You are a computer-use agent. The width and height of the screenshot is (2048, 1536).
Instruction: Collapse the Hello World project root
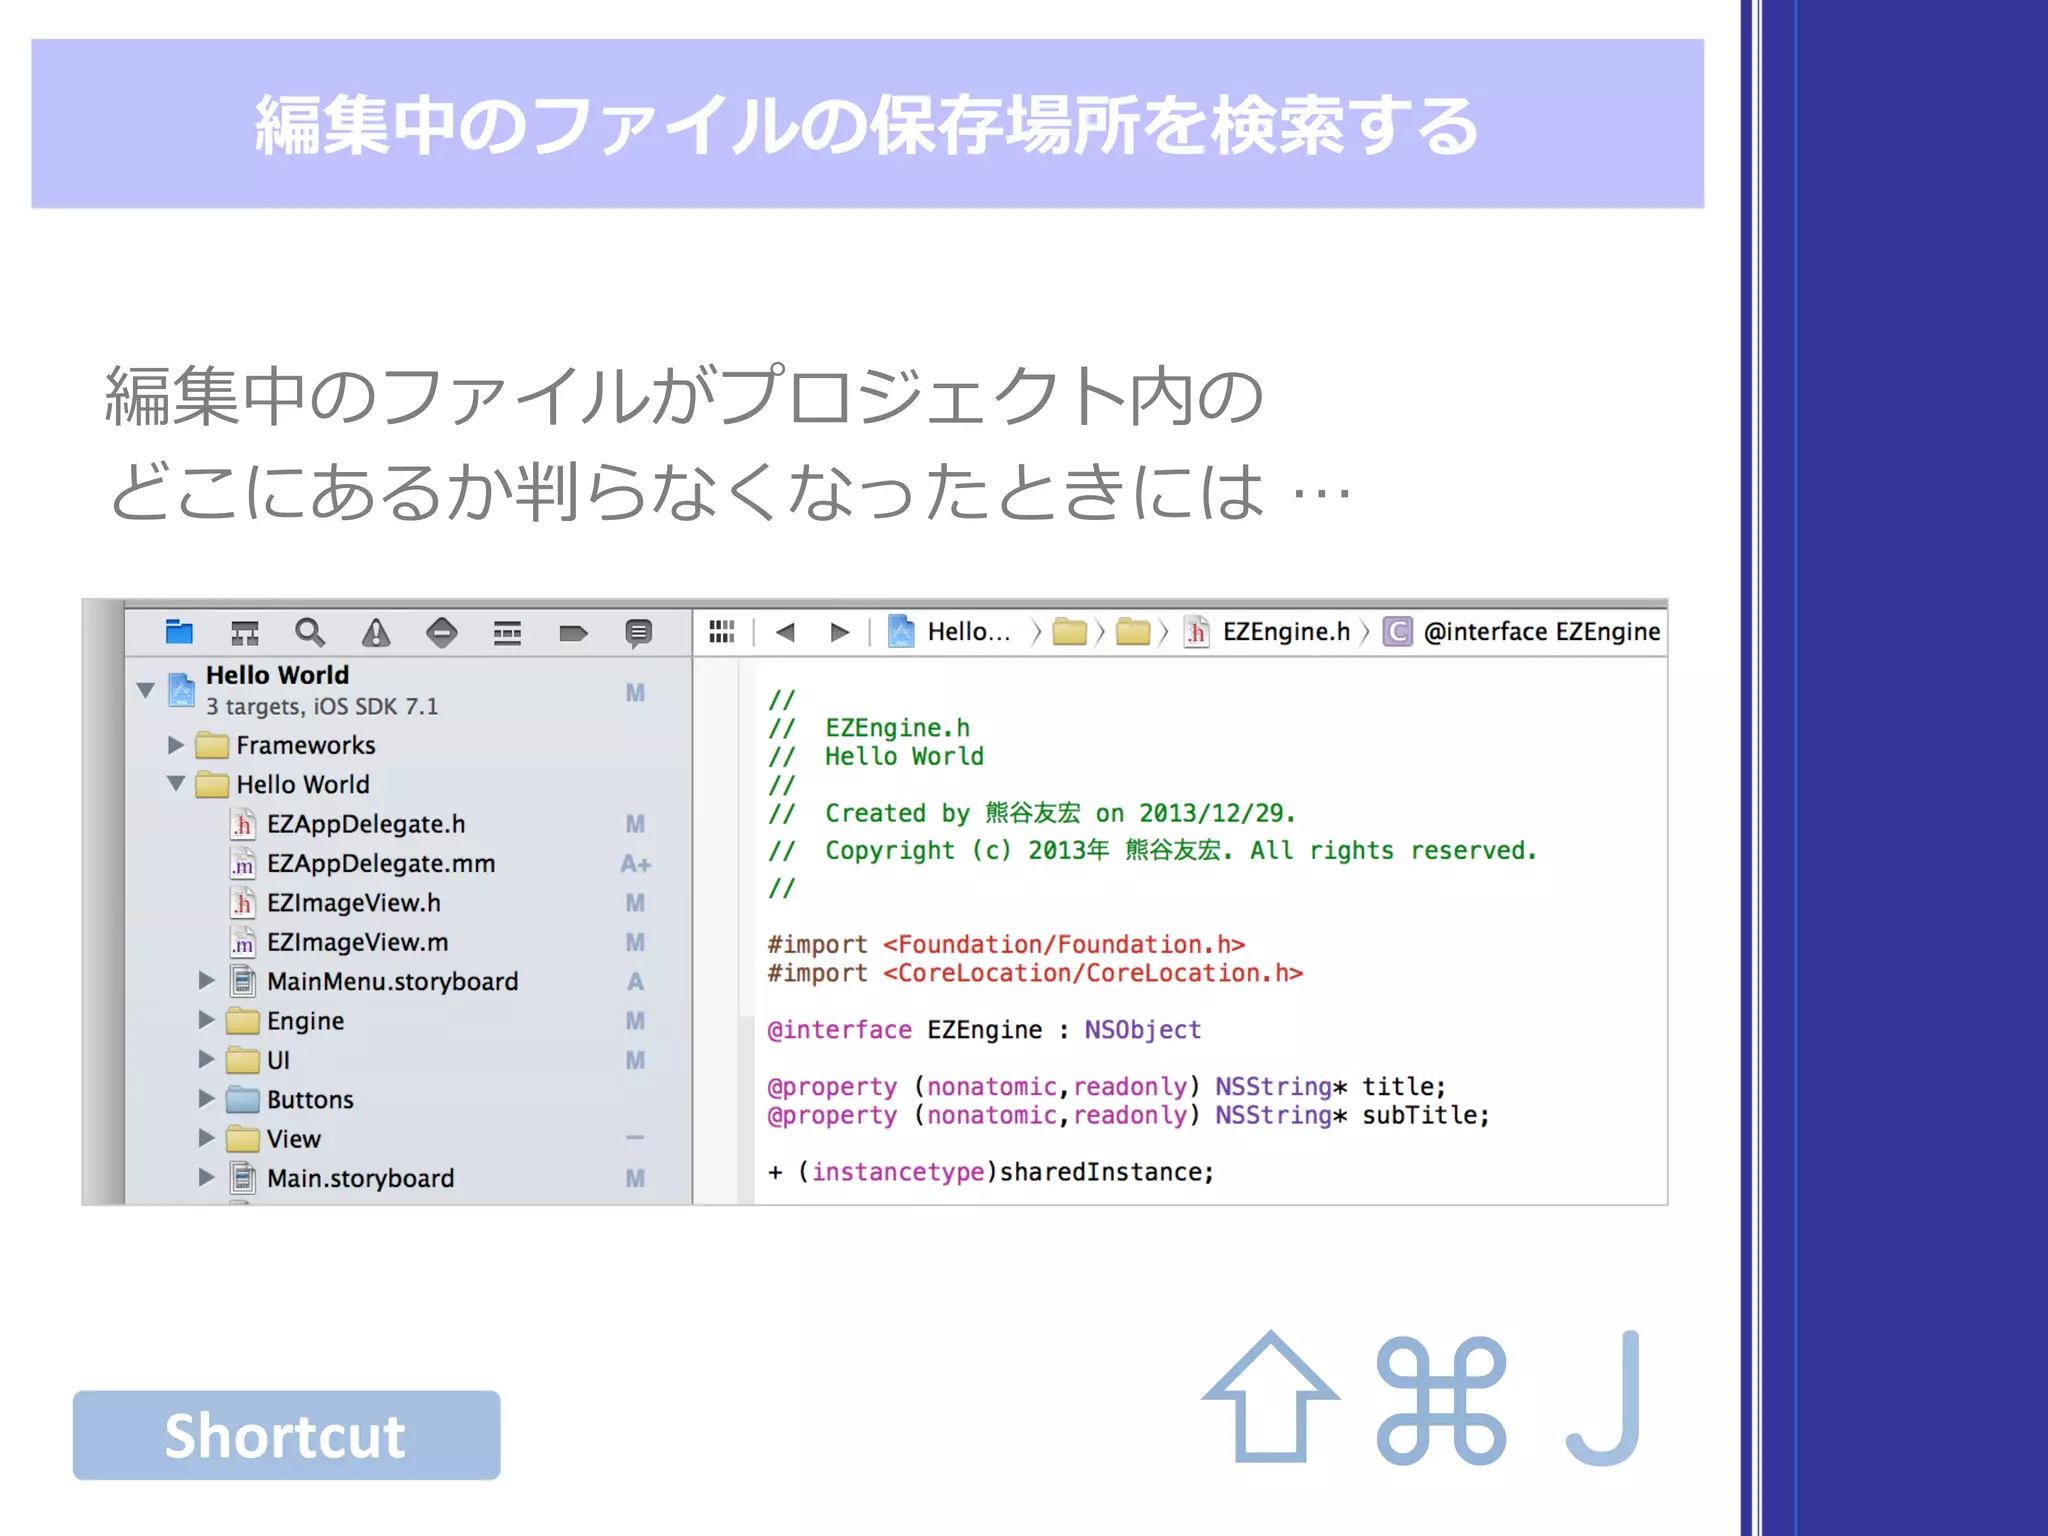tap(146, 690)
